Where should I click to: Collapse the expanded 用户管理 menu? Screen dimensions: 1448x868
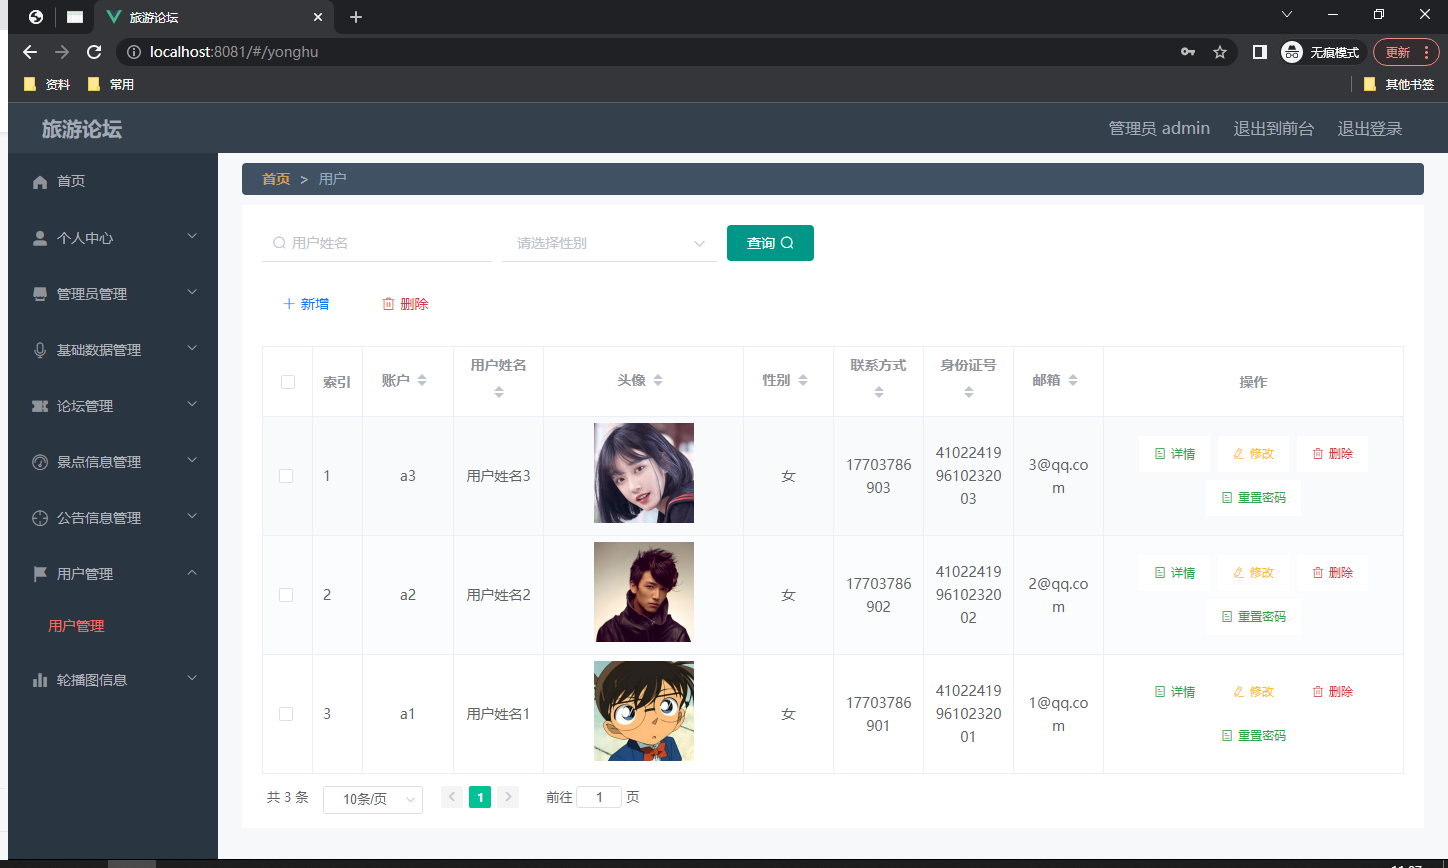click(112, 573)
